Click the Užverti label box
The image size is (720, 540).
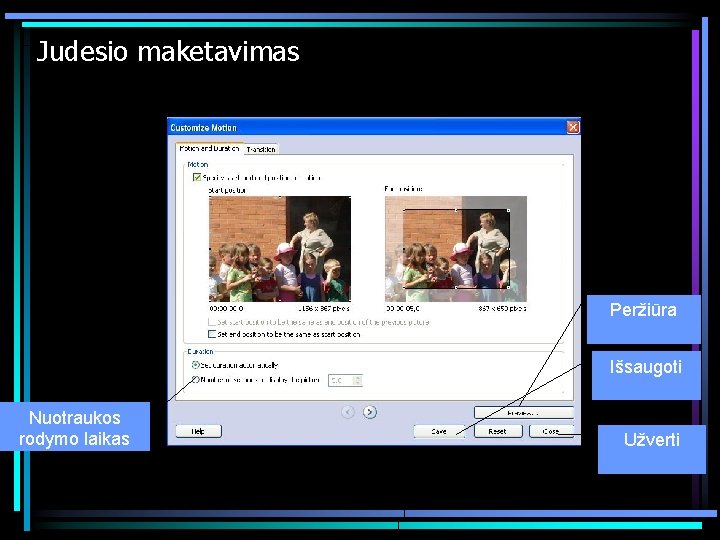point(652,449)
